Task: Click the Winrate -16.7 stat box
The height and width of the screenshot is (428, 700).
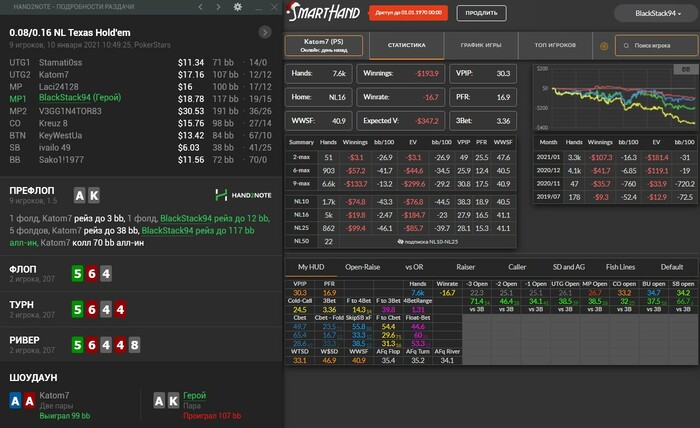Action: click(x=400, y=97)
